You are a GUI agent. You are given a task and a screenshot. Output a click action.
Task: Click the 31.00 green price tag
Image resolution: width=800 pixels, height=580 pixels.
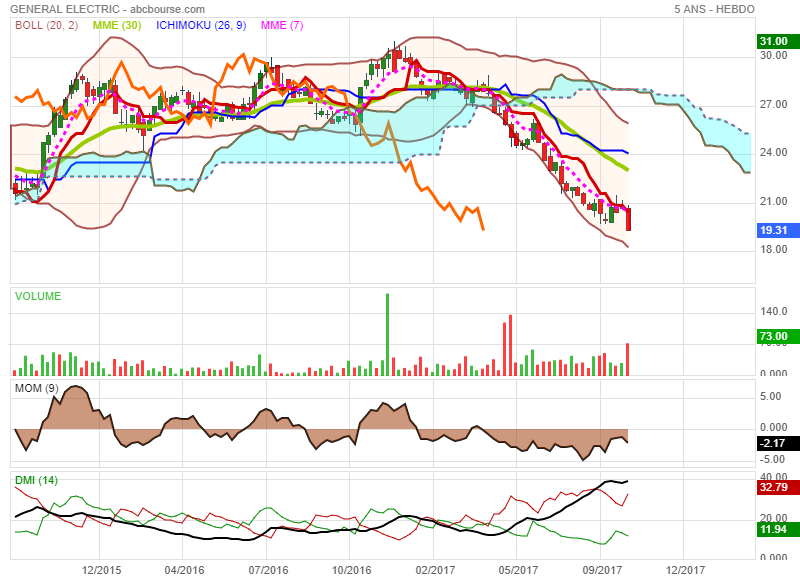(779, 41)
